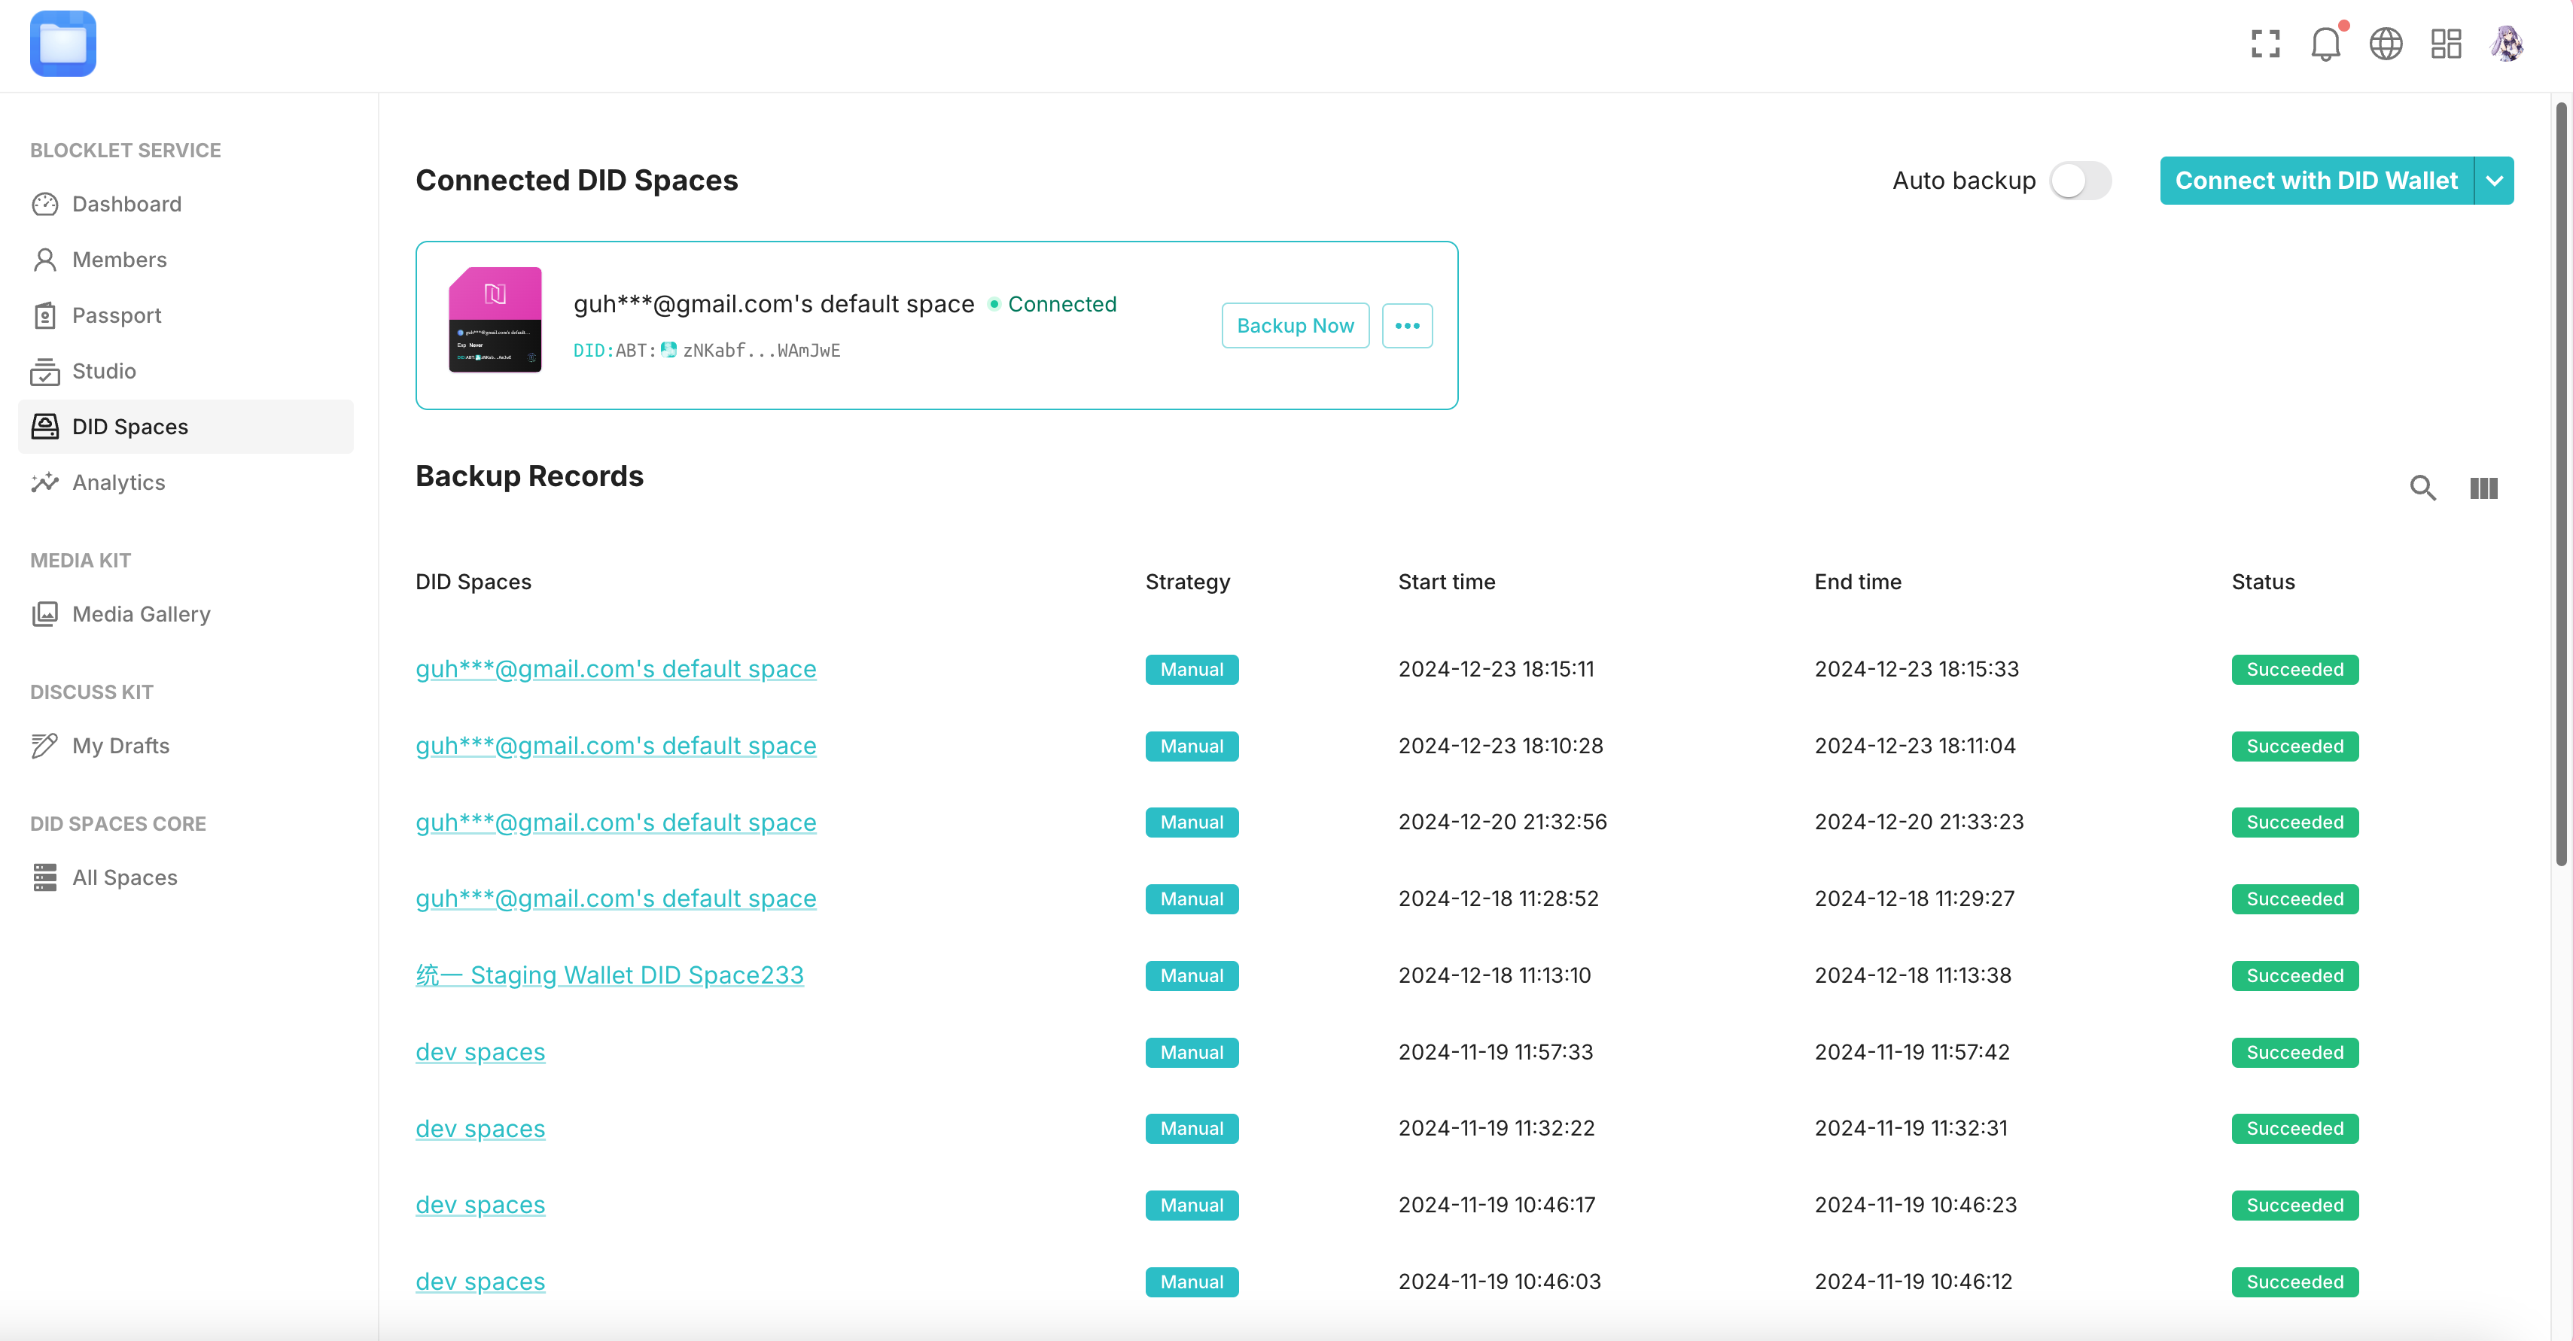Expand Connect with DID Wallet dropdown arrow
The height and width of the screenshot is (1341, 2576).
(x=2494, y=181)
